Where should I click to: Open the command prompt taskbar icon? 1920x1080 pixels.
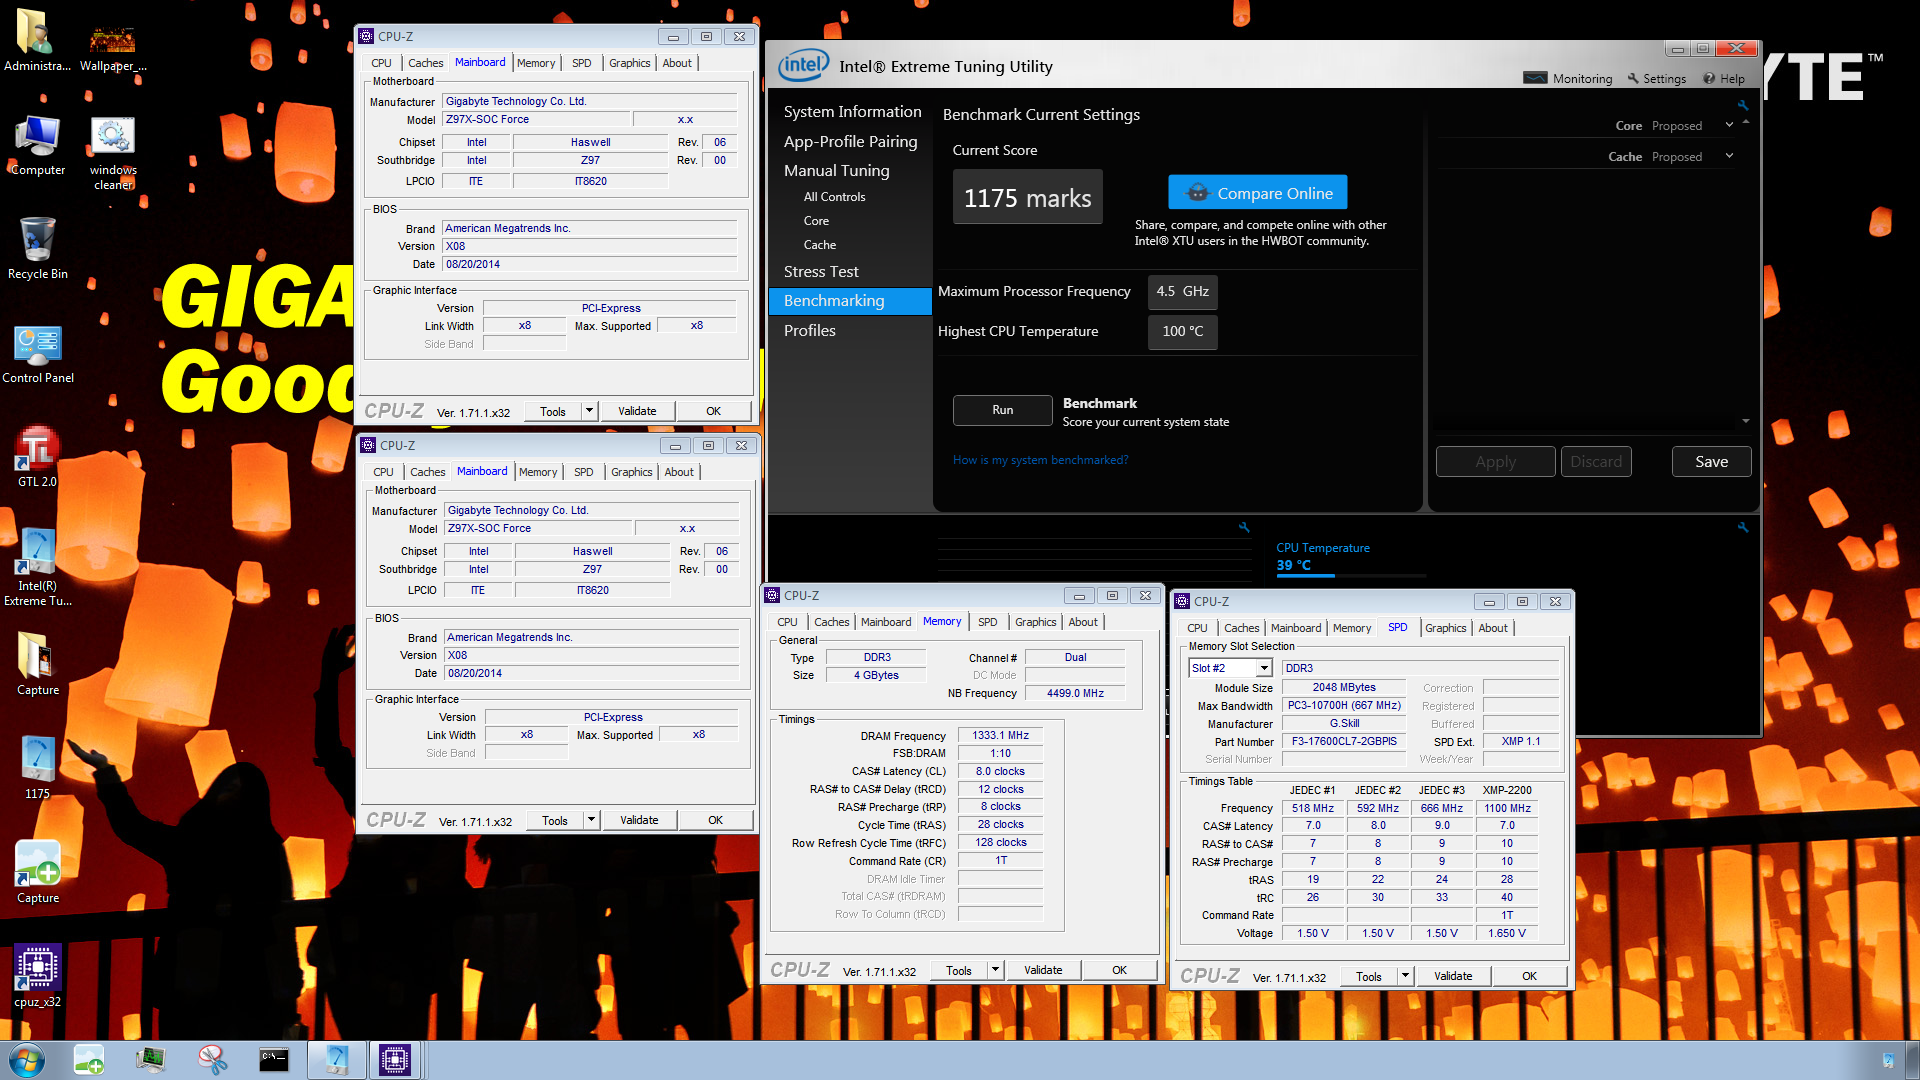(274, 1060)
